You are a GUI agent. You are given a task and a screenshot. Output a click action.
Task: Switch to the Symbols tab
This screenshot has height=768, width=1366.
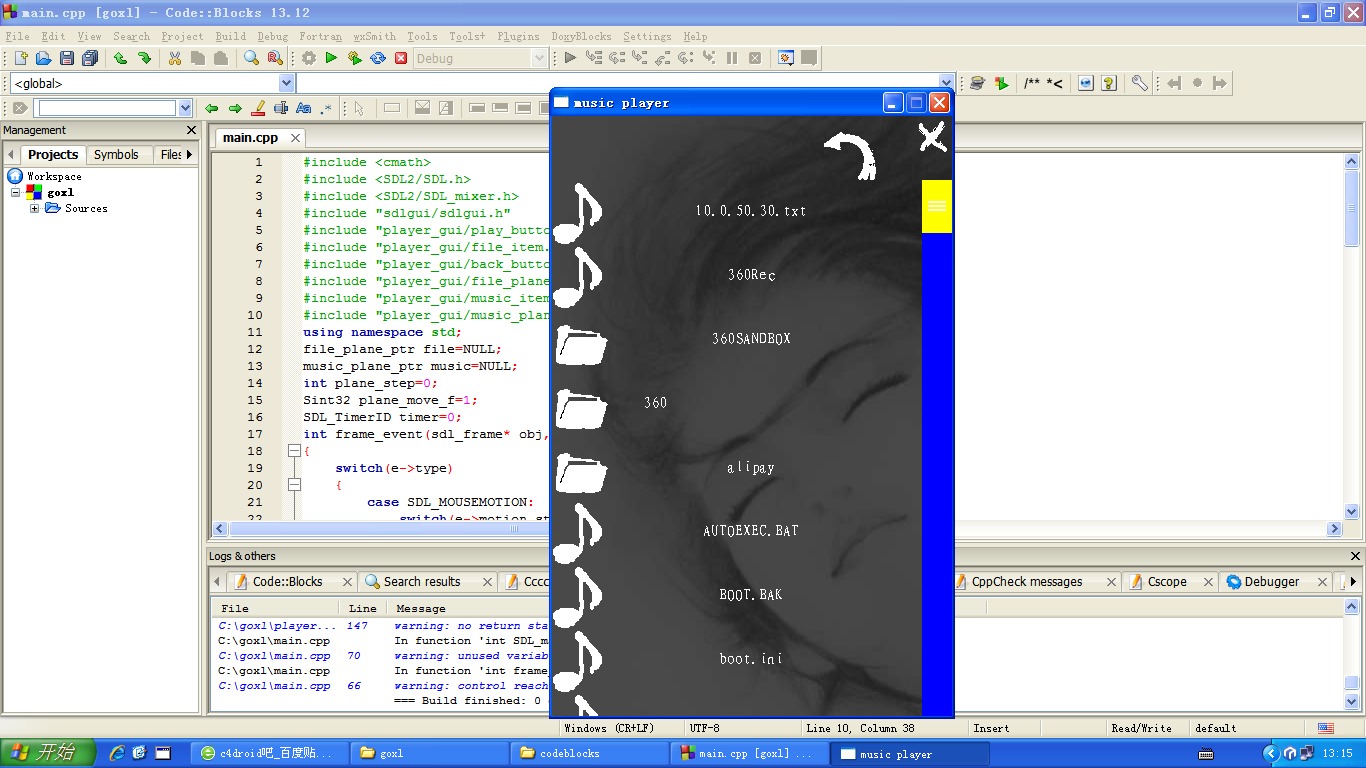coord(116,155)
